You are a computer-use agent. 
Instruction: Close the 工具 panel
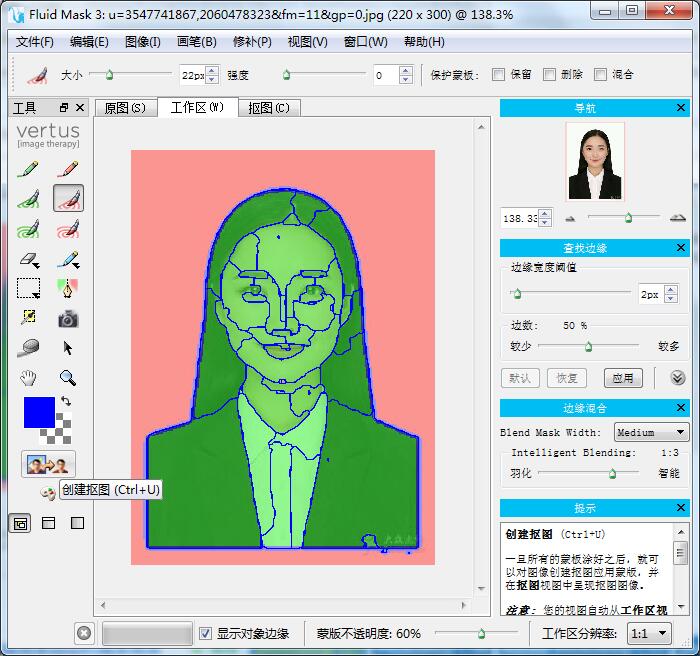point(80,108)
